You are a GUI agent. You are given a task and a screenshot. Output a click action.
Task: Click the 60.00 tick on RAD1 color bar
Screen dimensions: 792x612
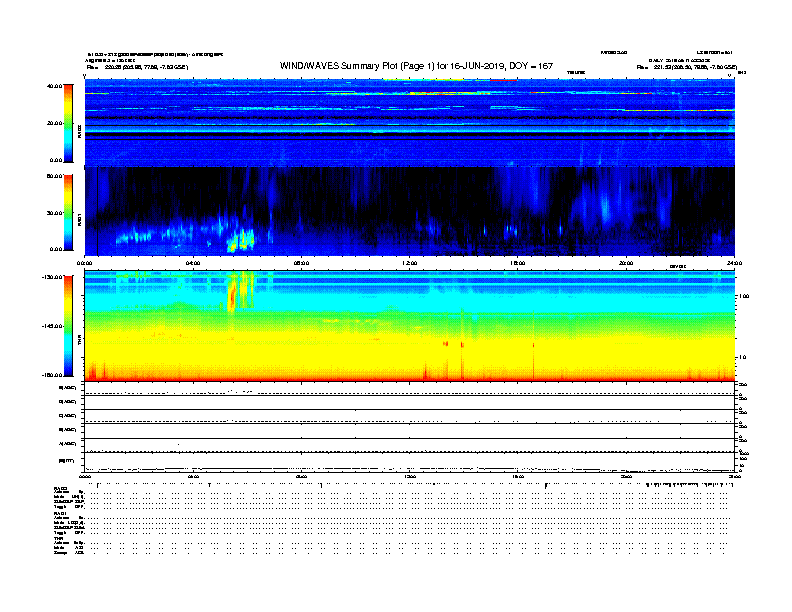[x=55, y=176]
